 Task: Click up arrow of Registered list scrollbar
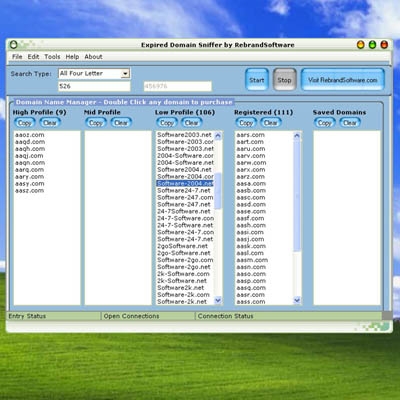click(x=297, y=135)
